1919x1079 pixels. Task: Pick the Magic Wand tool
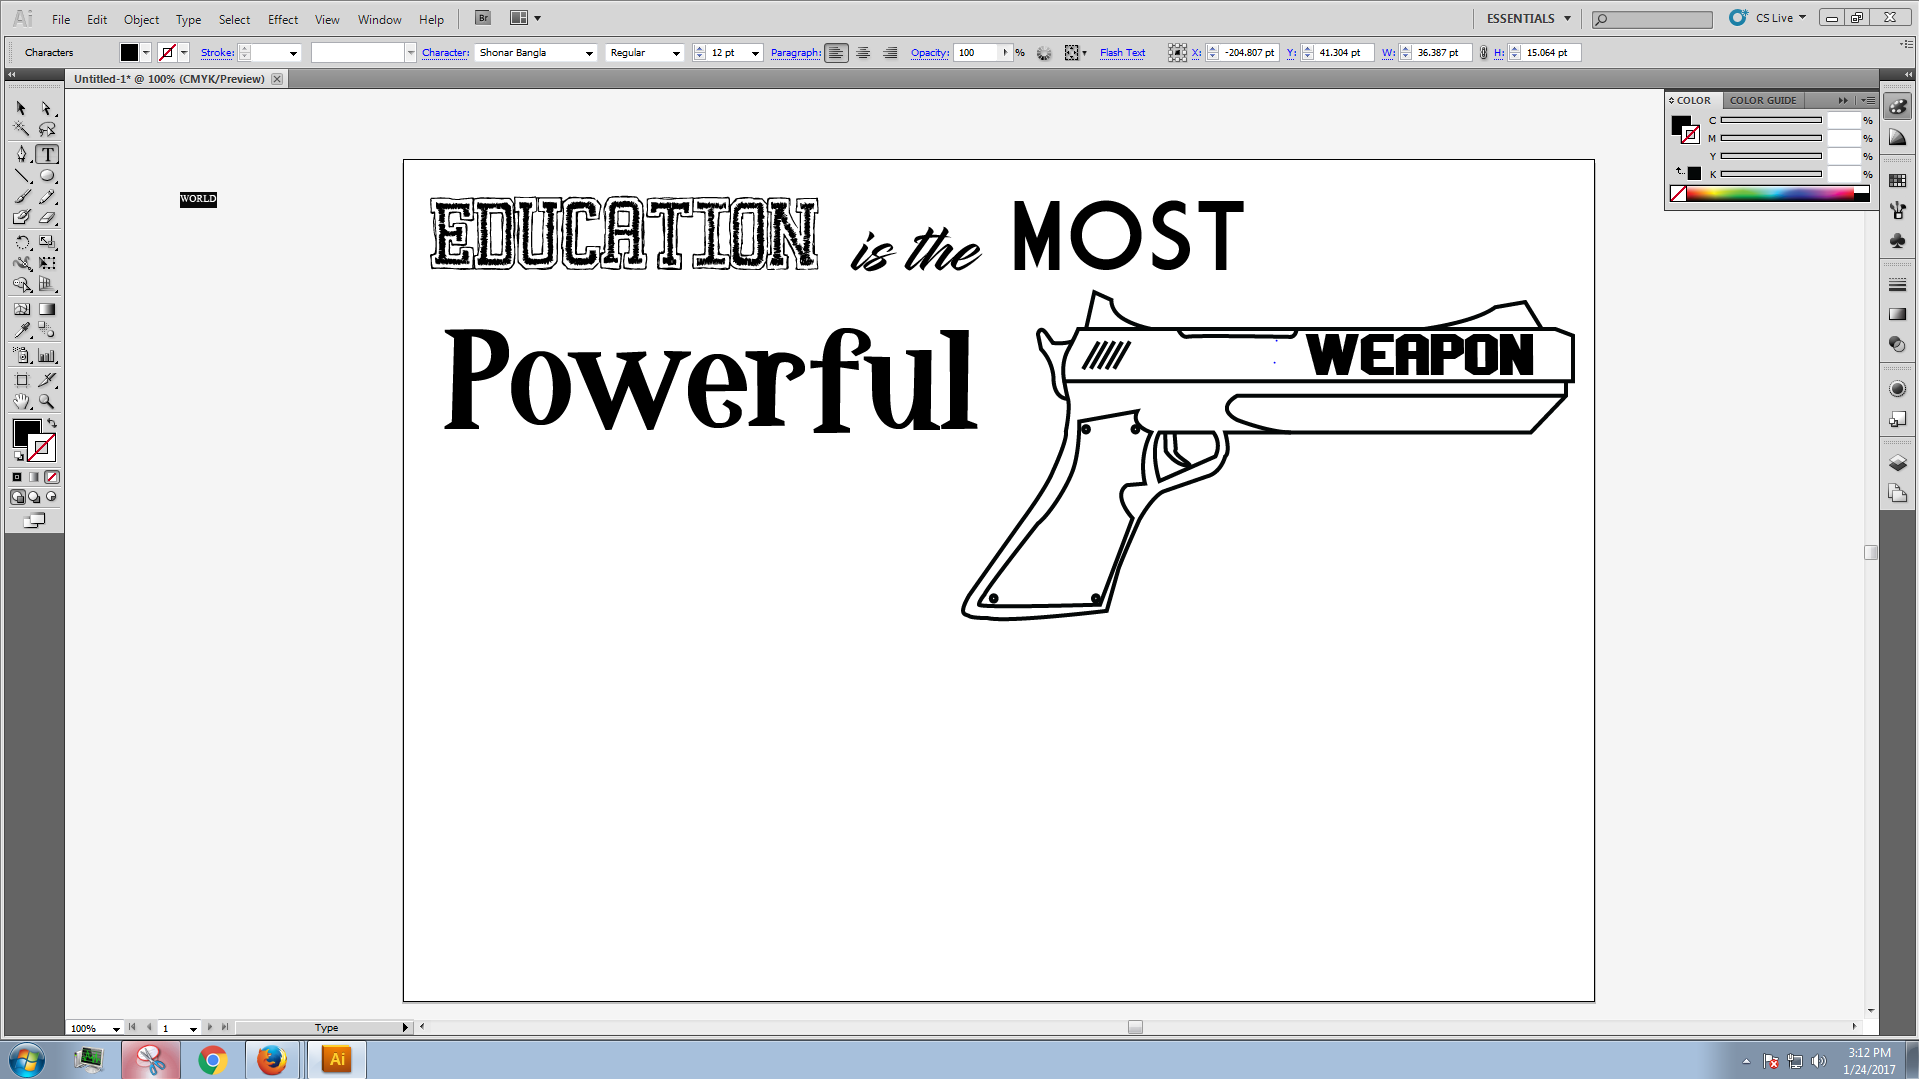[x=21, y=129]
